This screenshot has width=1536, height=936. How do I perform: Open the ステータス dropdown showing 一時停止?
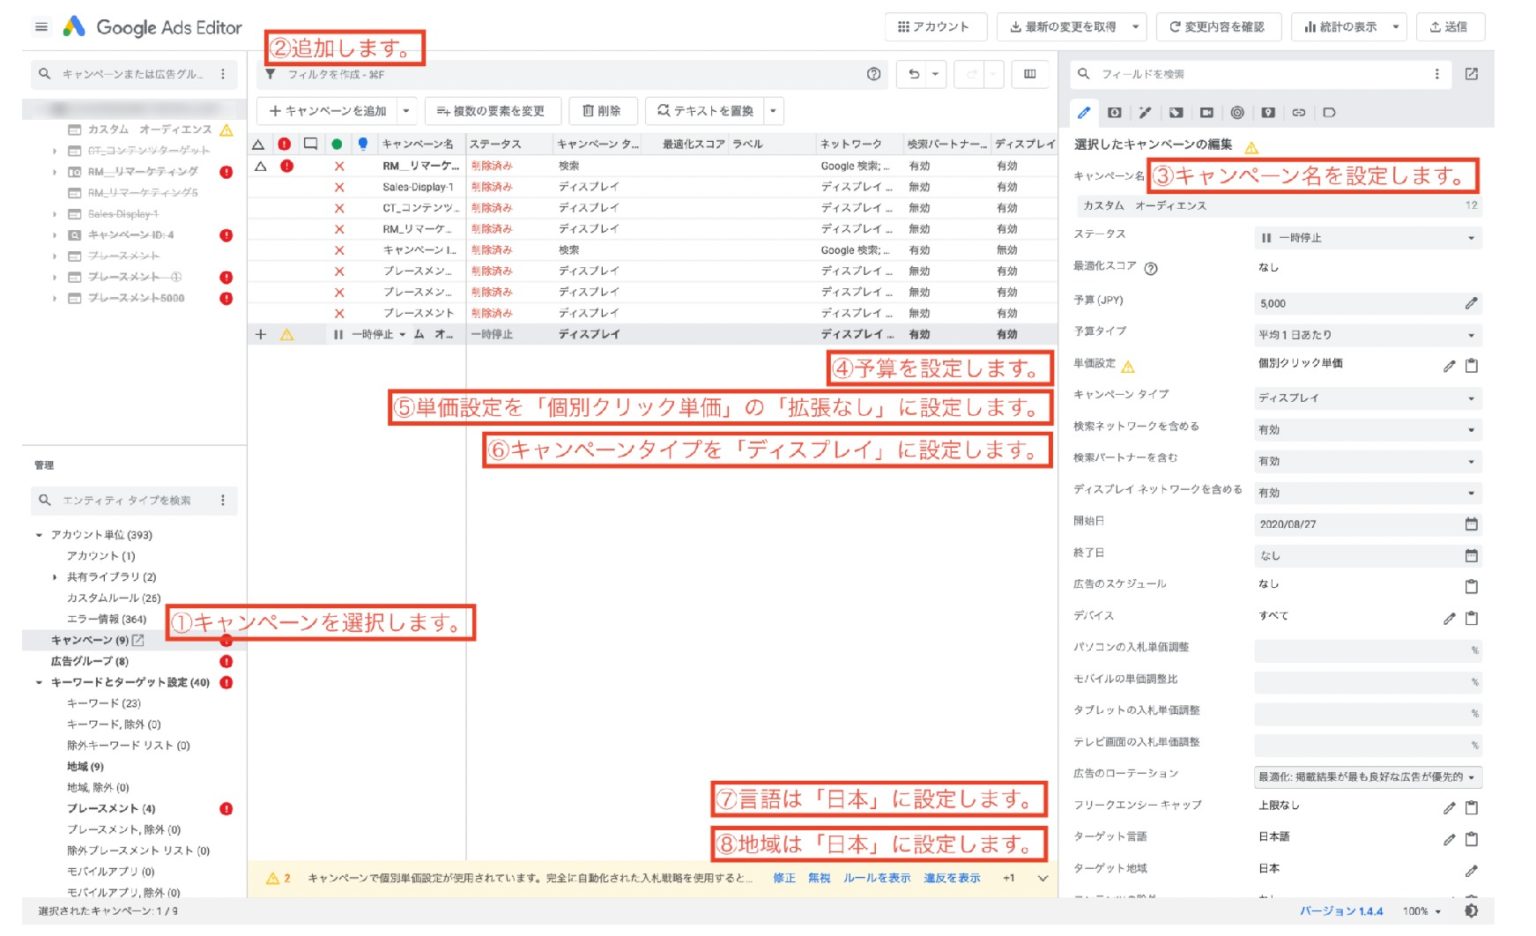click(1367, 238)
